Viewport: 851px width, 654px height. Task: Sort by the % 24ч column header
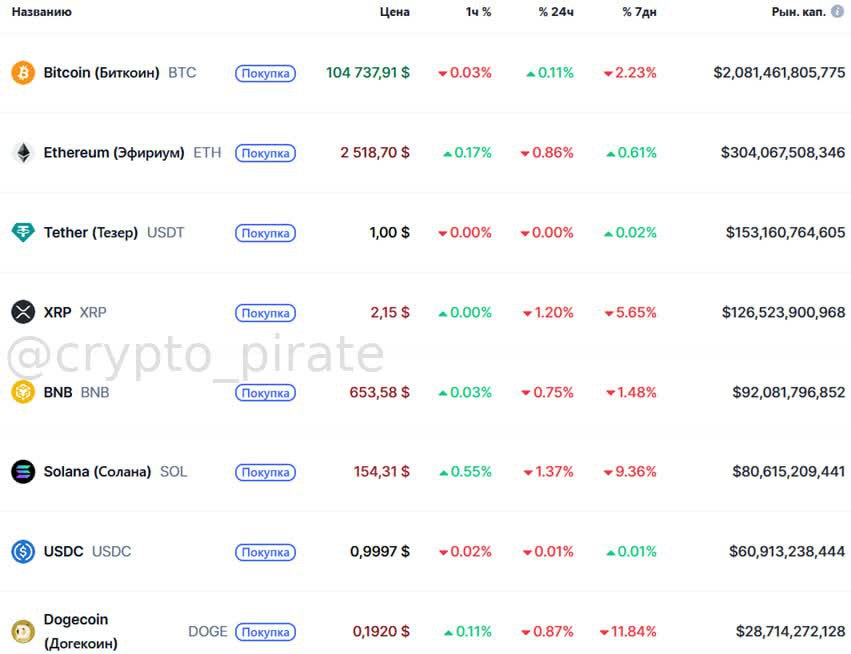(556, 12)
